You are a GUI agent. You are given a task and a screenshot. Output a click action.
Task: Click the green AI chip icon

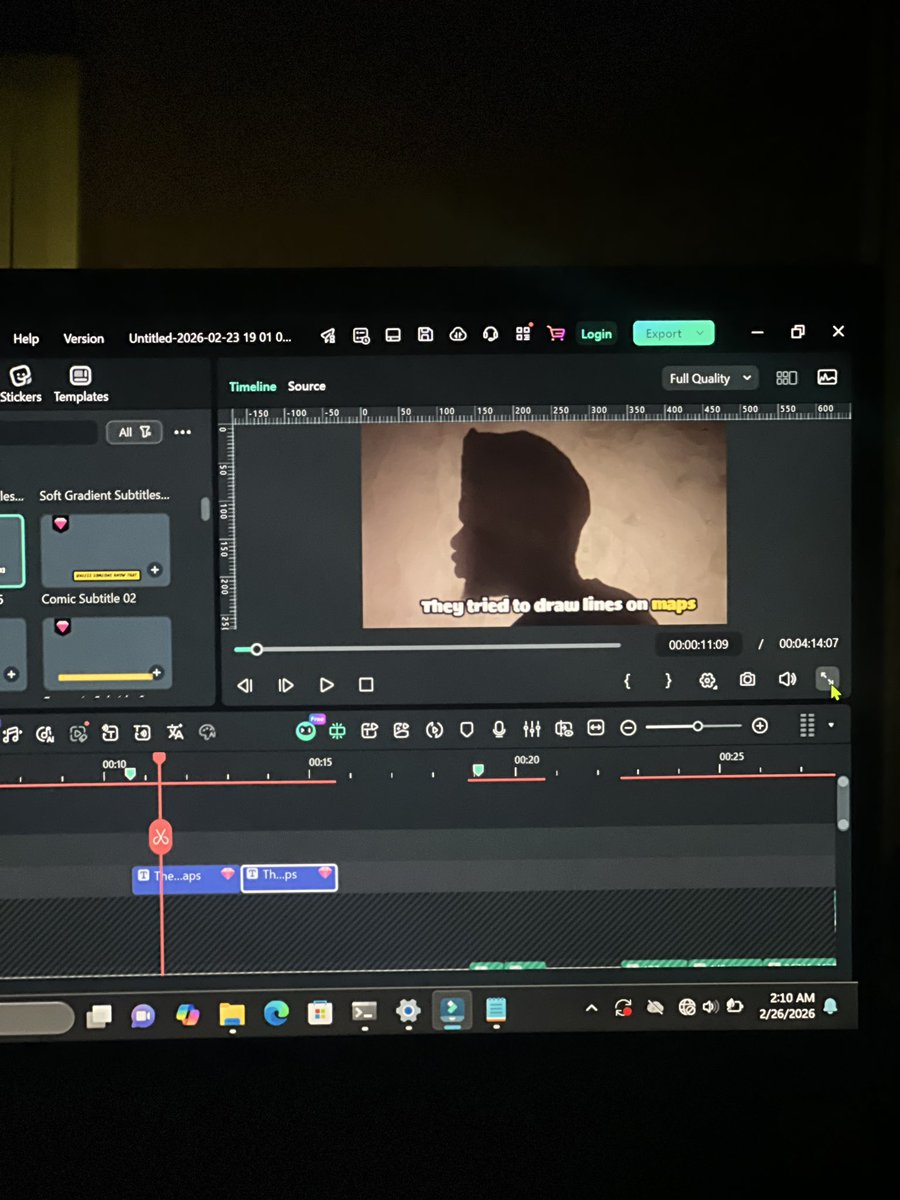point(338,730)
